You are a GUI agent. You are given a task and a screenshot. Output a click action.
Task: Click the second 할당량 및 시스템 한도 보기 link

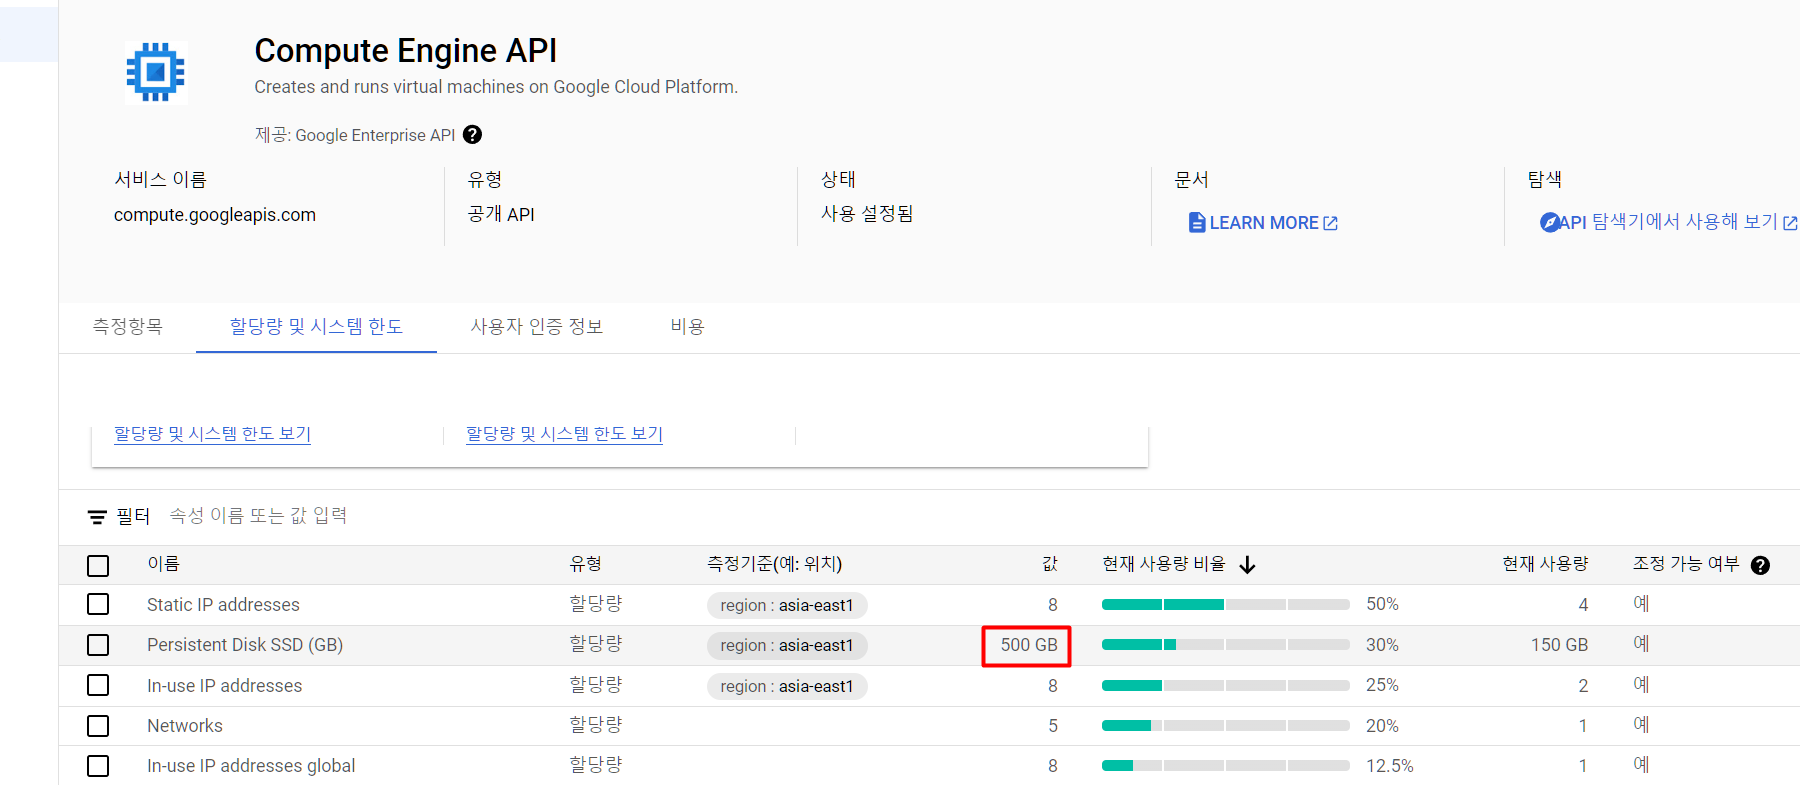(564, 434)
